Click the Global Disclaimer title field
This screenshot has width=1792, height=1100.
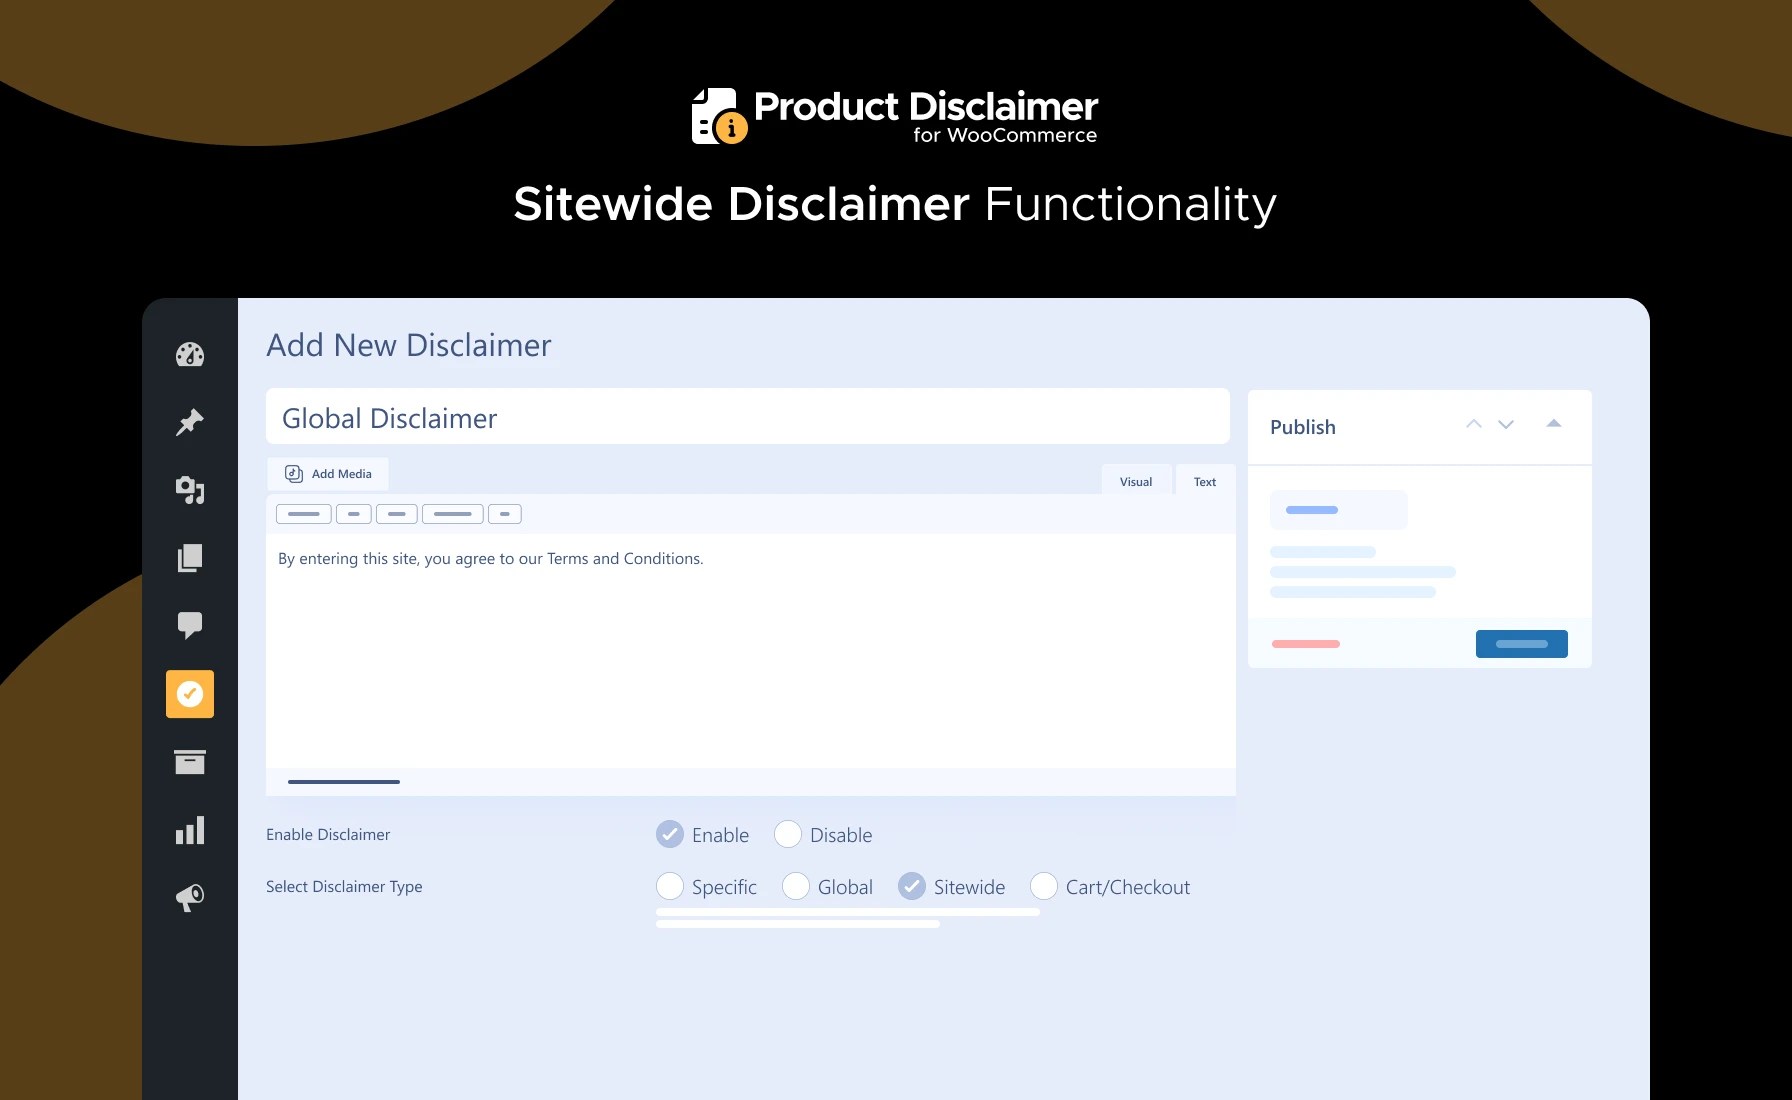[748, 416]
